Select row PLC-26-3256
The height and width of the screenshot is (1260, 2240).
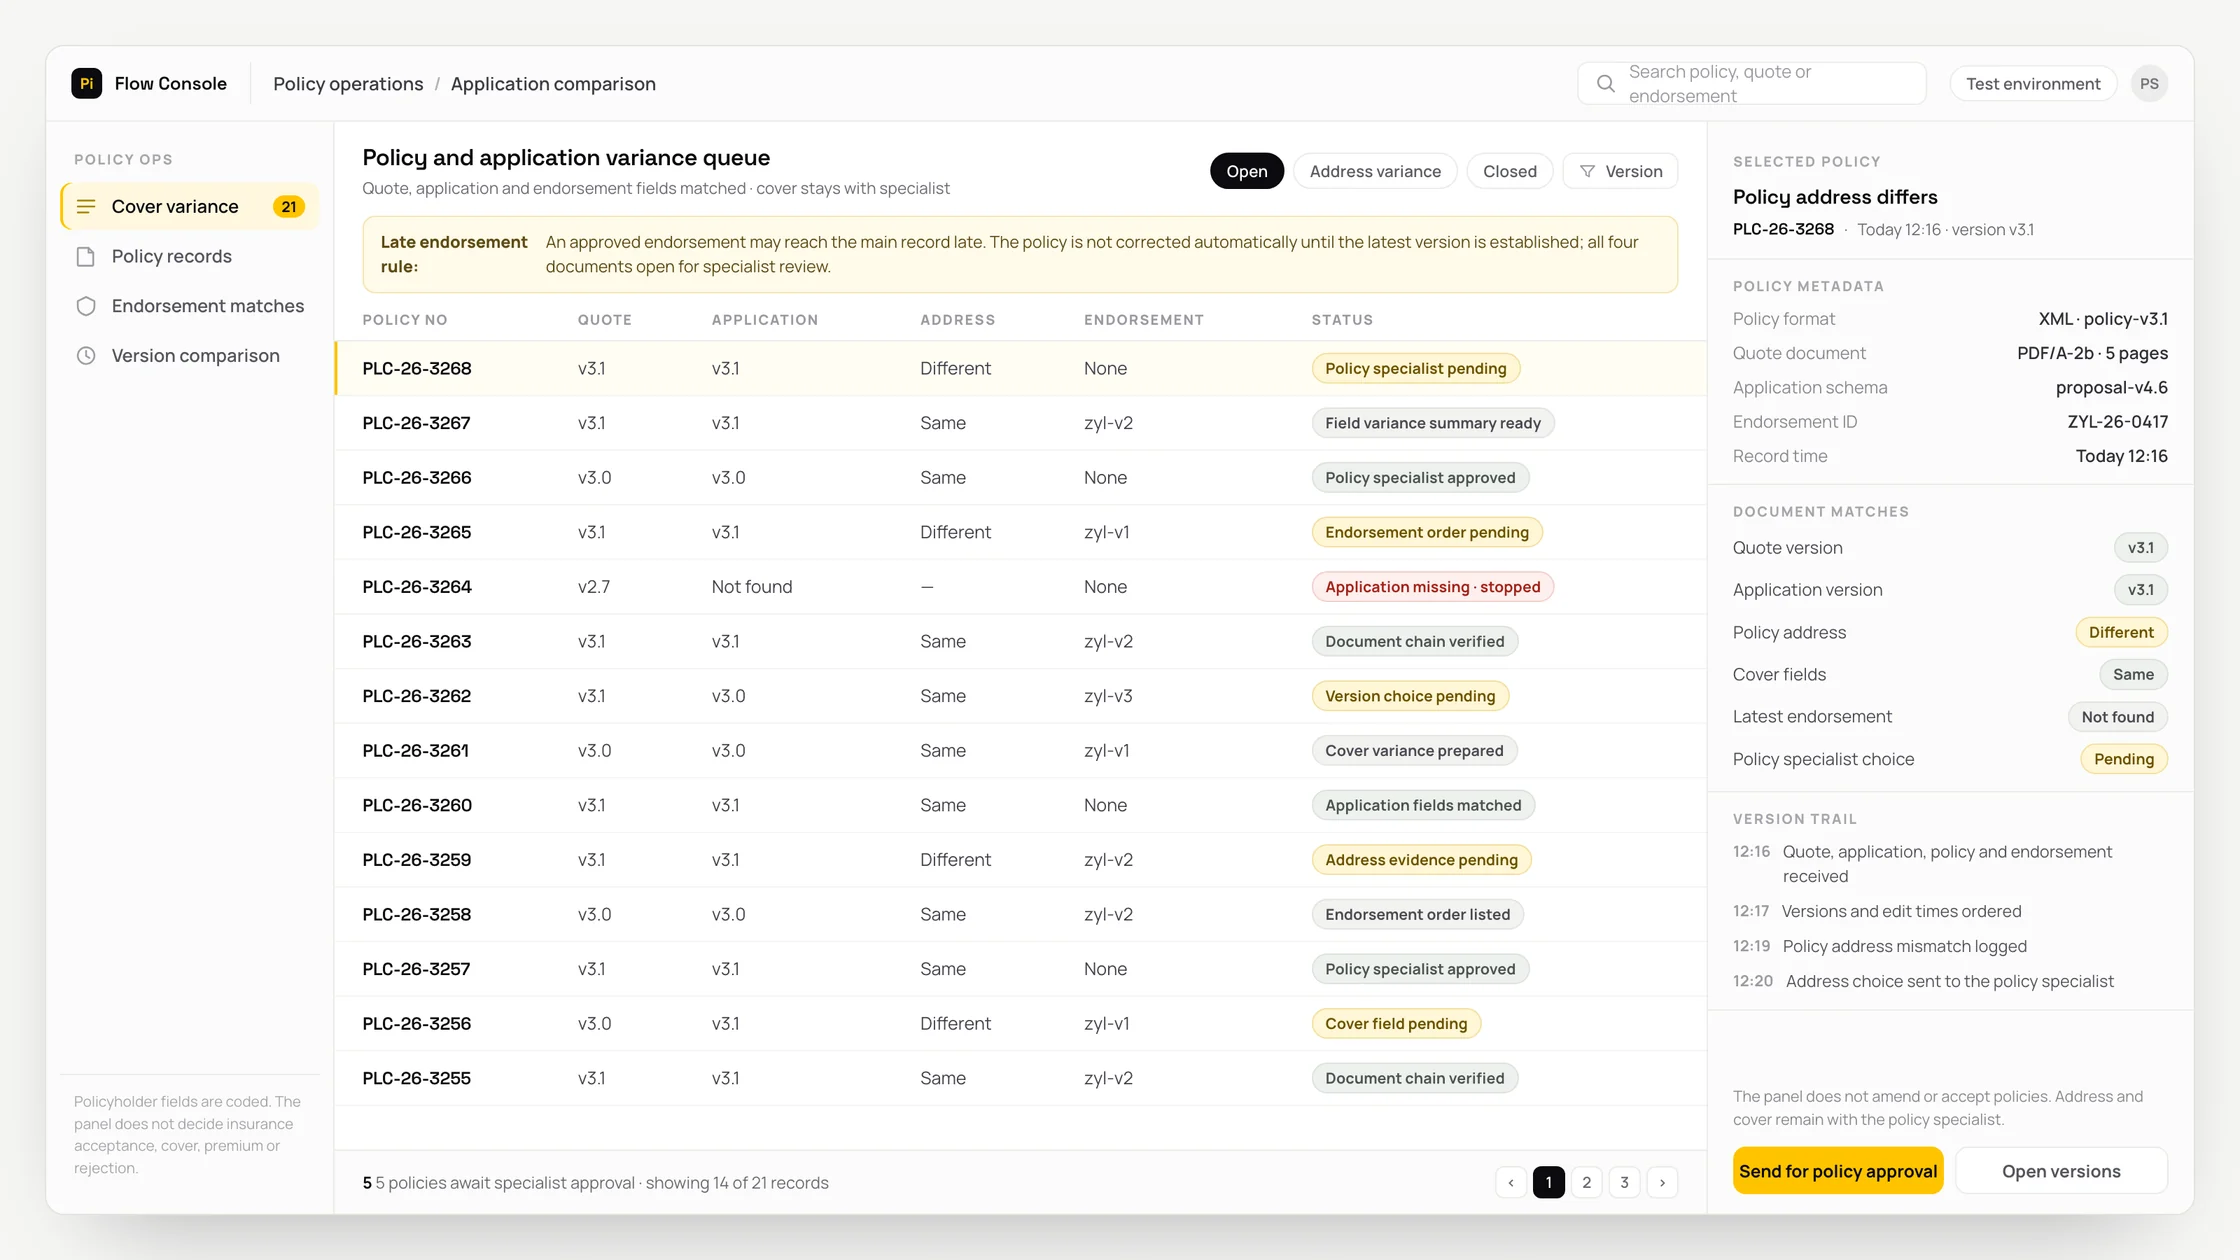tap(1020, 1024)
